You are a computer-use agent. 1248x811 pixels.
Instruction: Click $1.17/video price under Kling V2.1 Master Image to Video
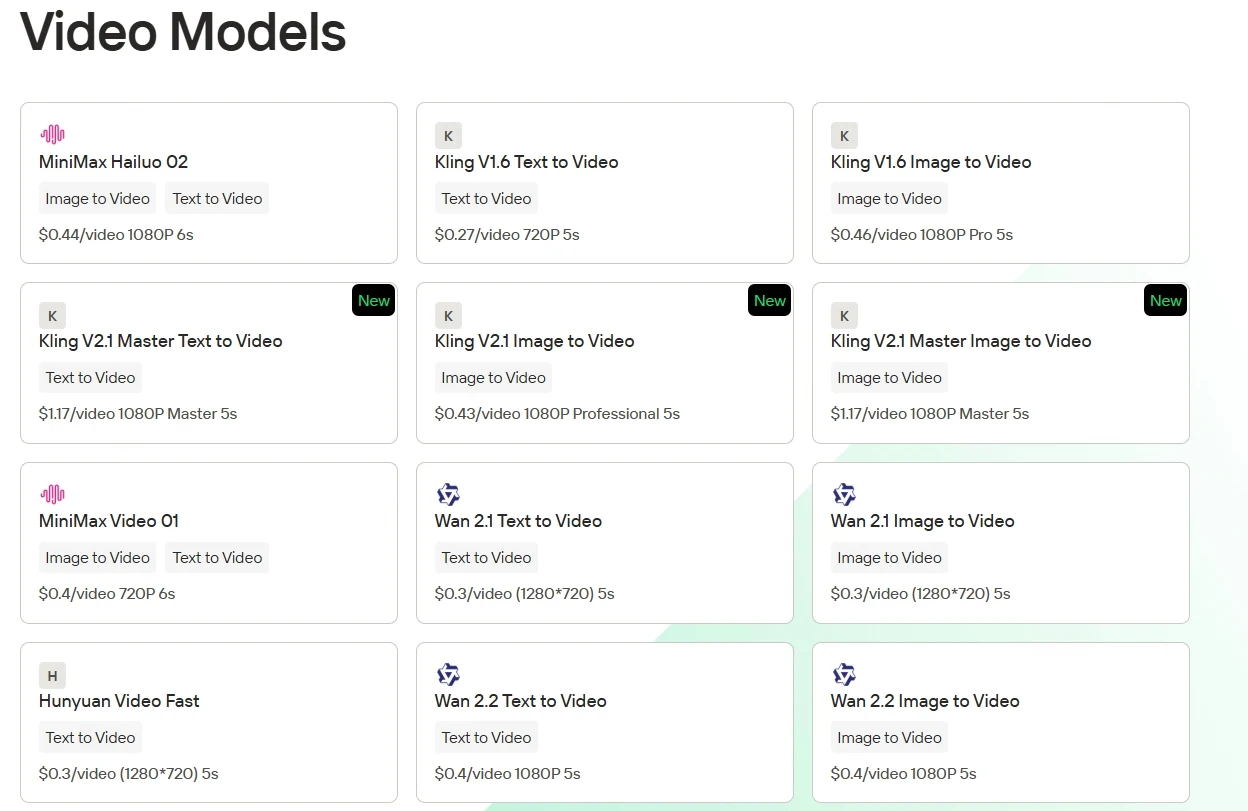tap(930, 413)
